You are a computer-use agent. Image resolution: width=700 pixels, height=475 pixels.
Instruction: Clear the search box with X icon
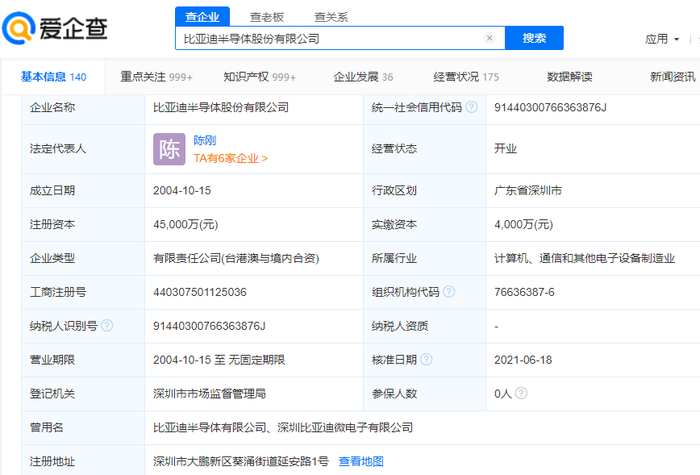(489, 38)
